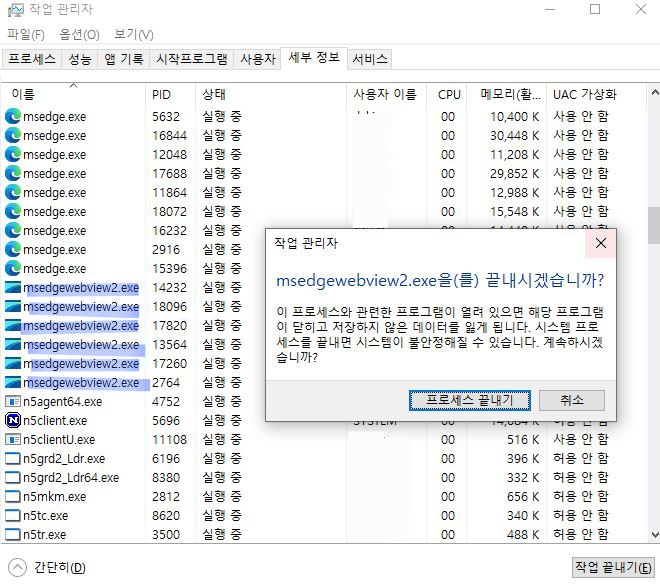Image resolution: width=660 pixels, height=588 pixels.
Task: Click Edge icon of msedge.exe PID 15396
Action: [x=13, y=268]
